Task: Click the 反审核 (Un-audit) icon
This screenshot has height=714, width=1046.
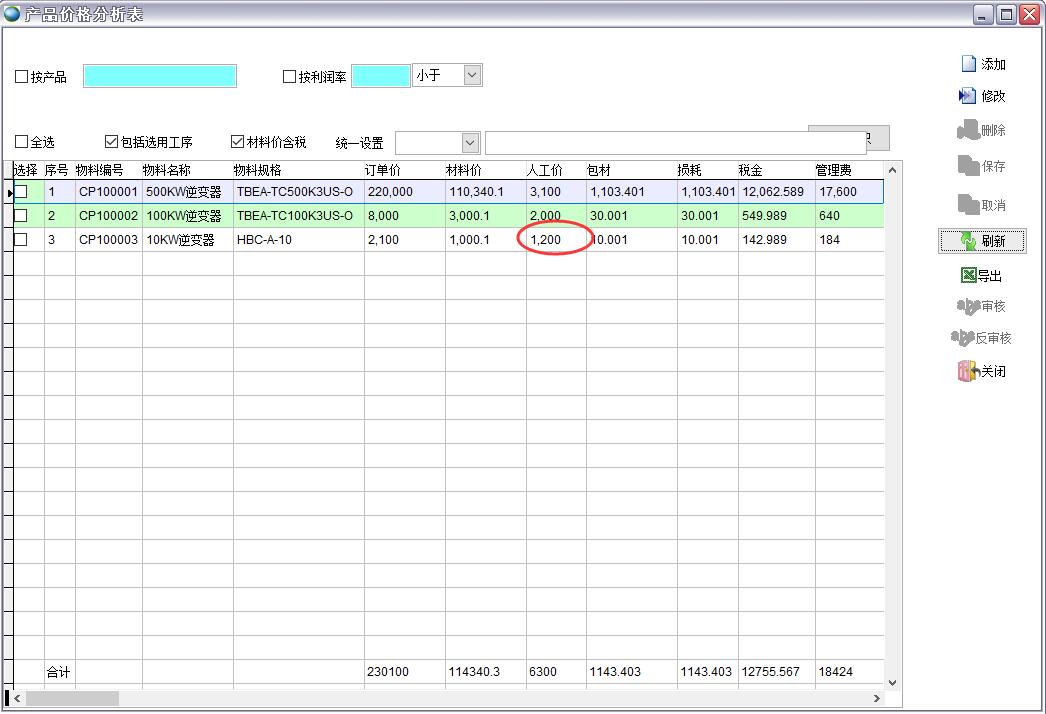Action: coord(962,338)
